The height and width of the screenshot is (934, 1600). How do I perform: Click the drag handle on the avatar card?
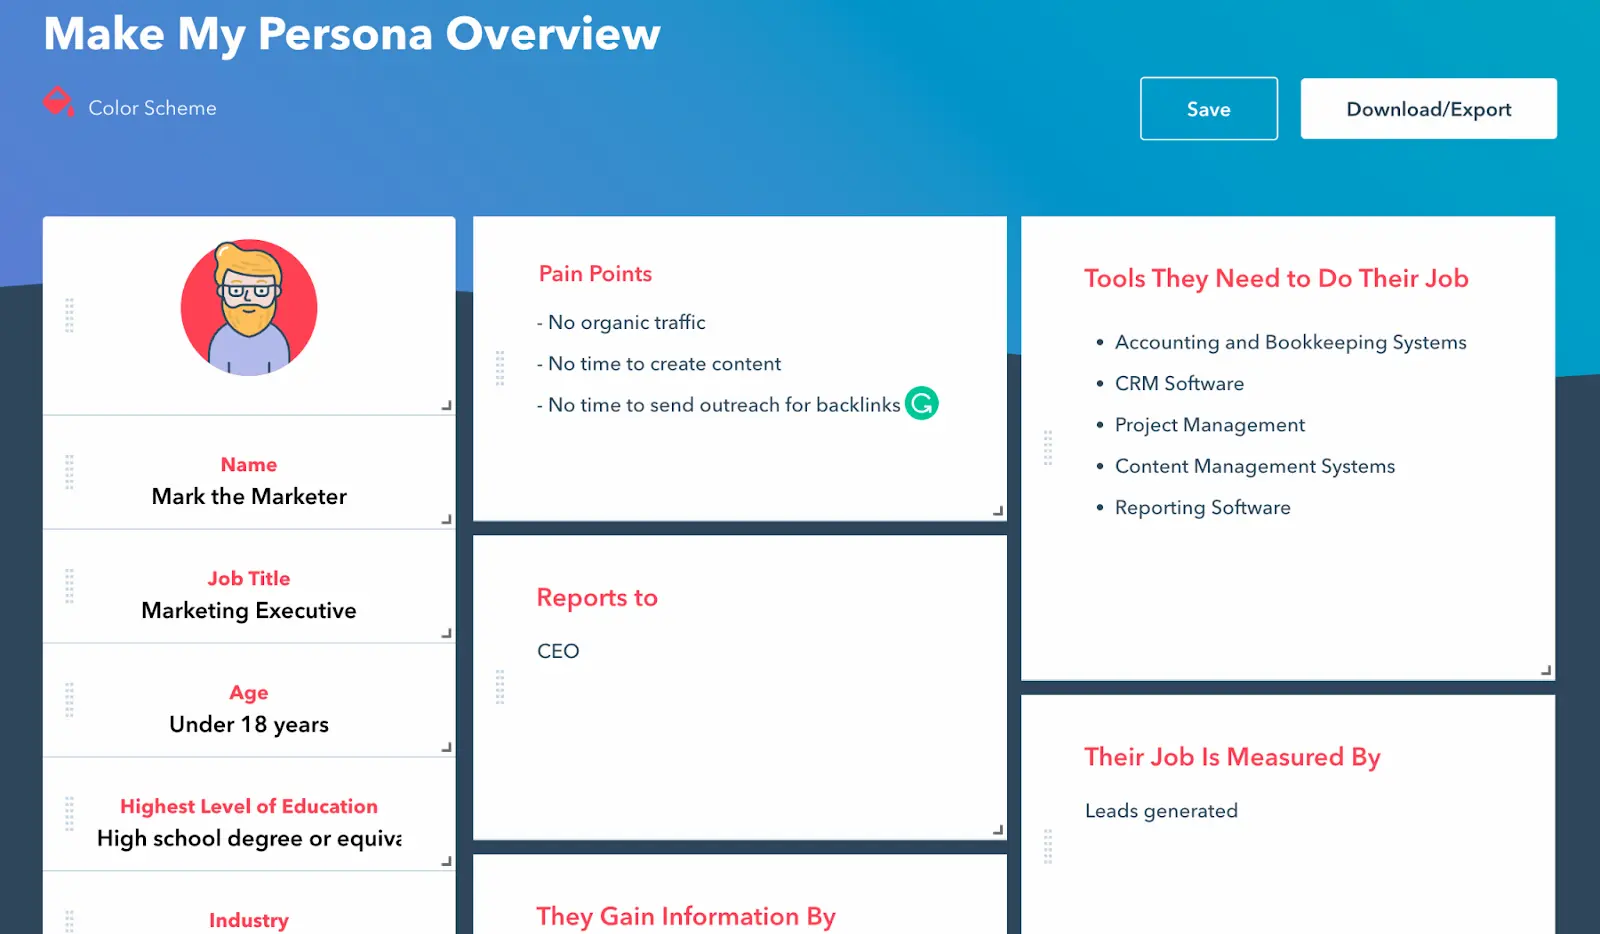coord(69,315)
